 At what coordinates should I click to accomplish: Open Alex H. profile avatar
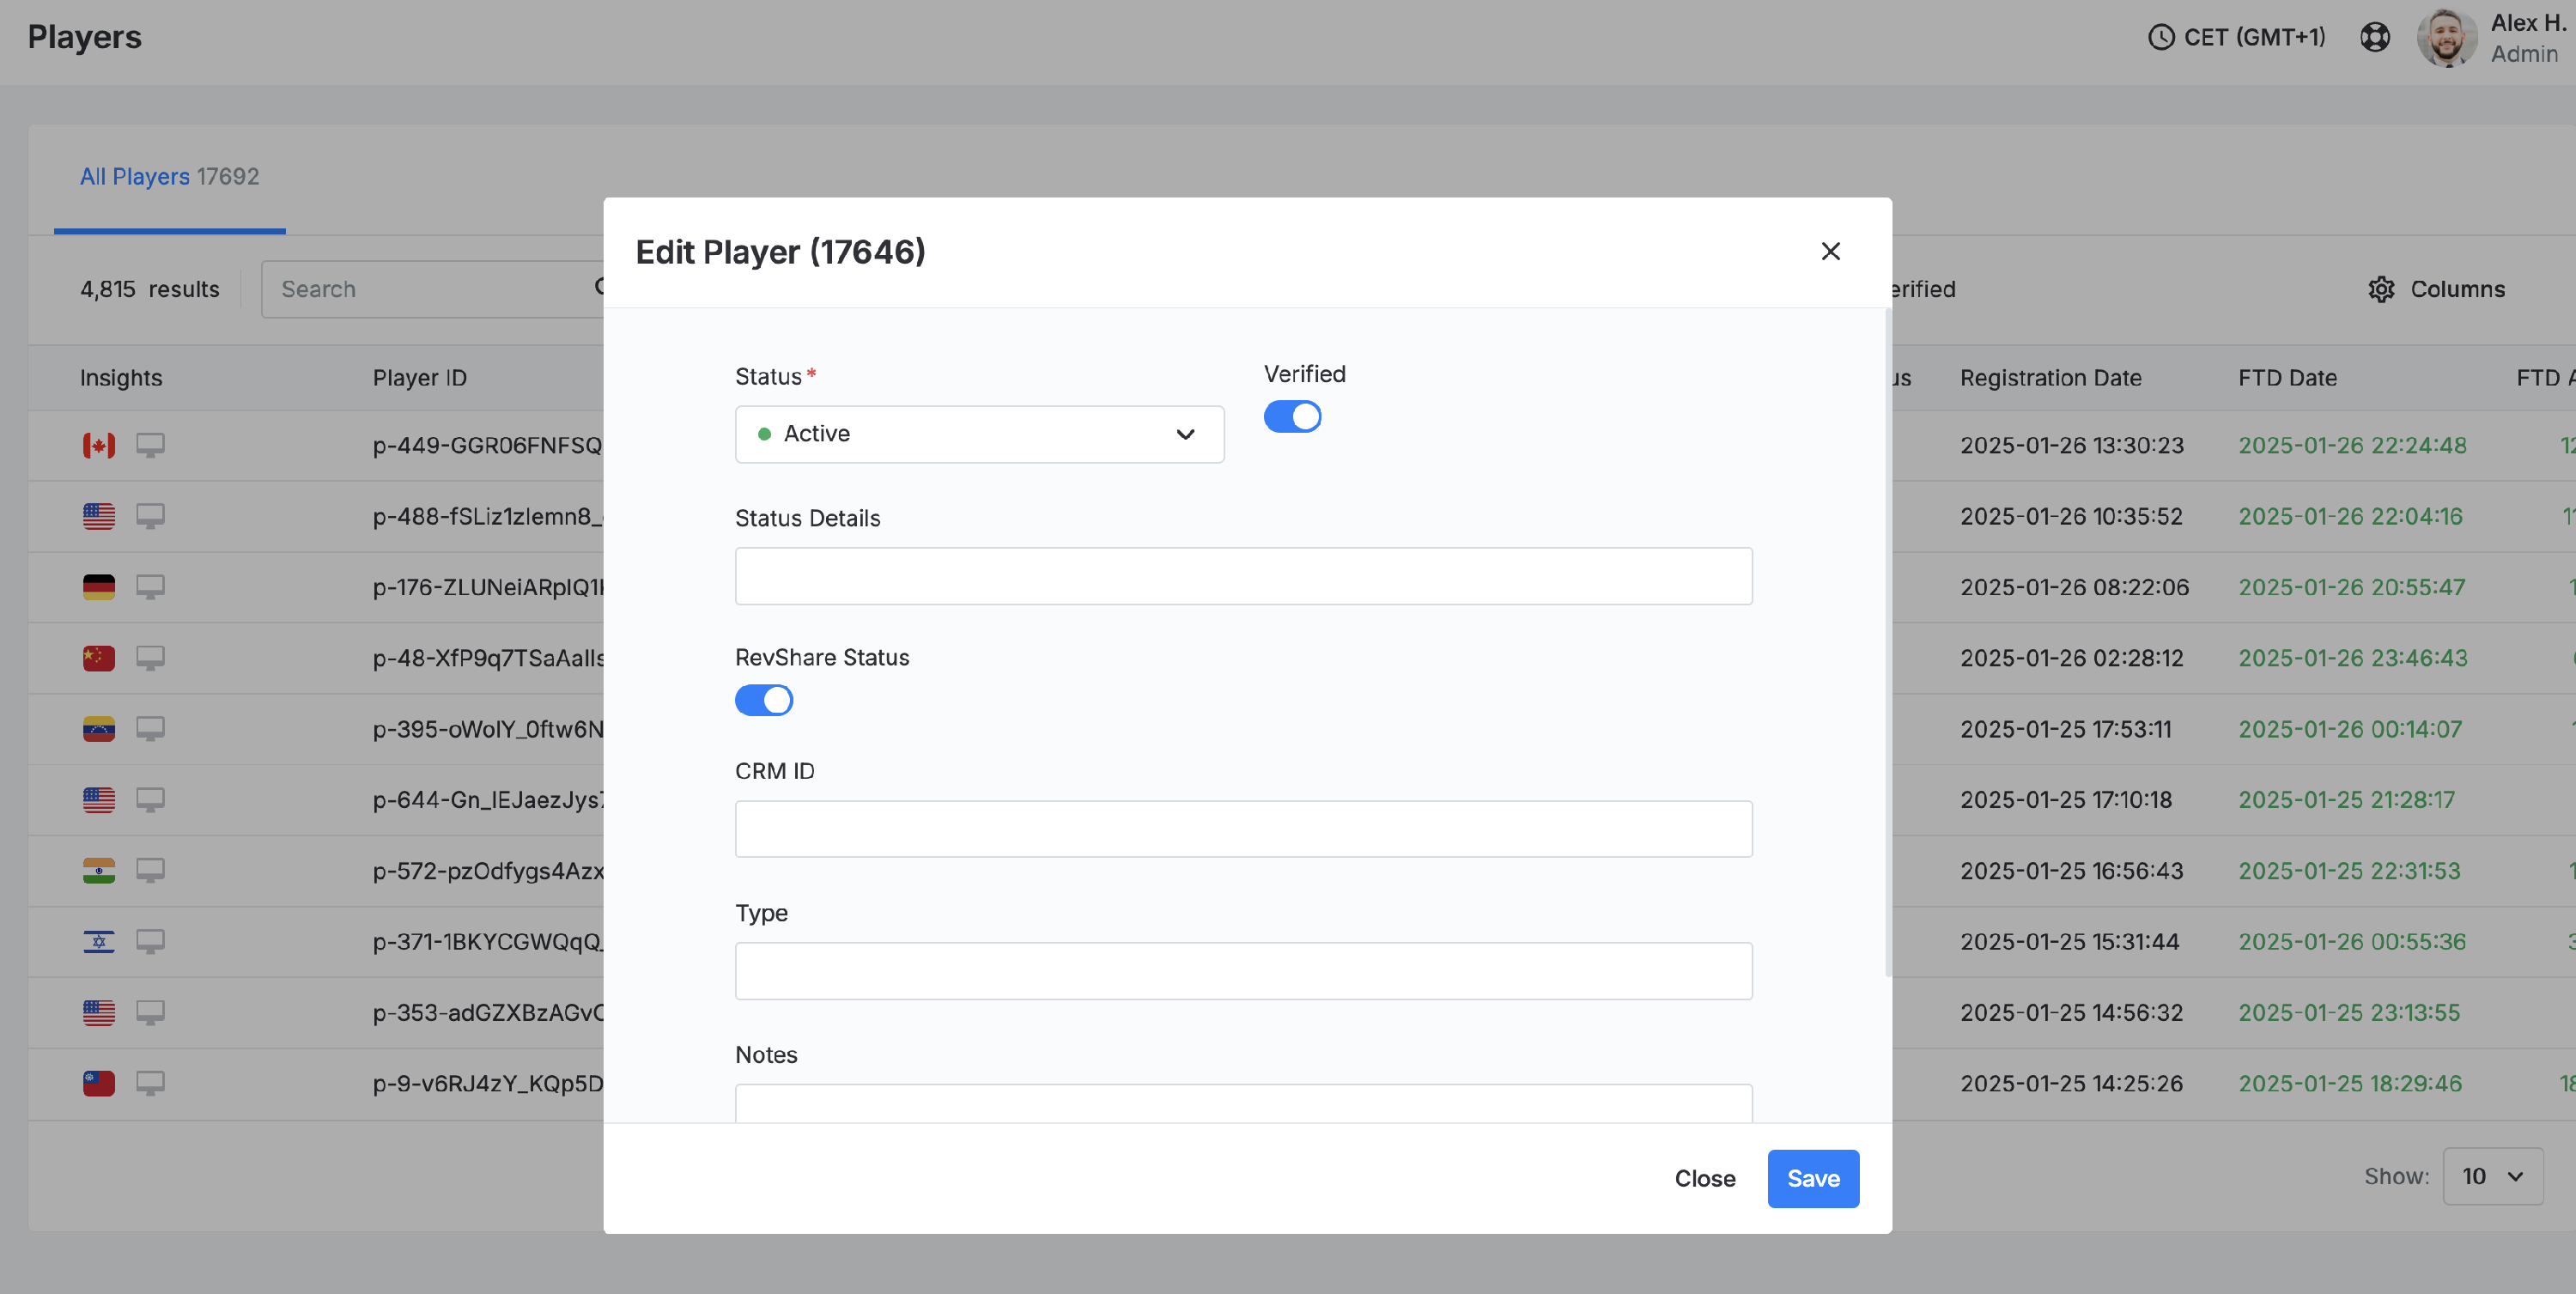(x=2446, y=38)
